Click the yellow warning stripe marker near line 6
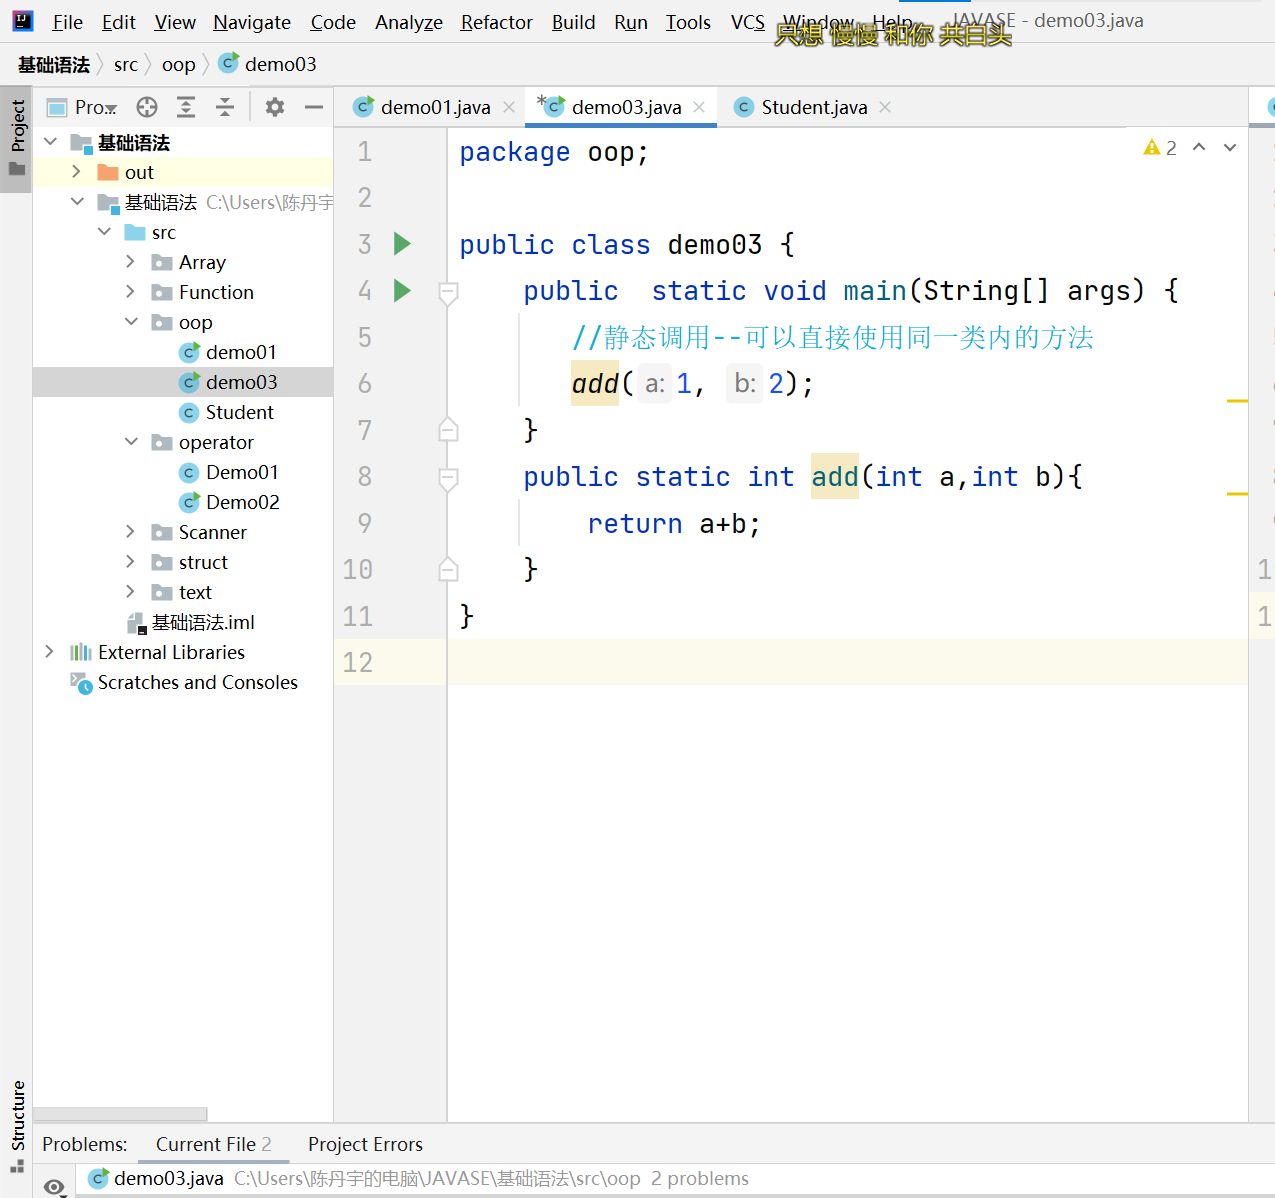Screen dimensions: 1275x1198 coord(1237,401)
